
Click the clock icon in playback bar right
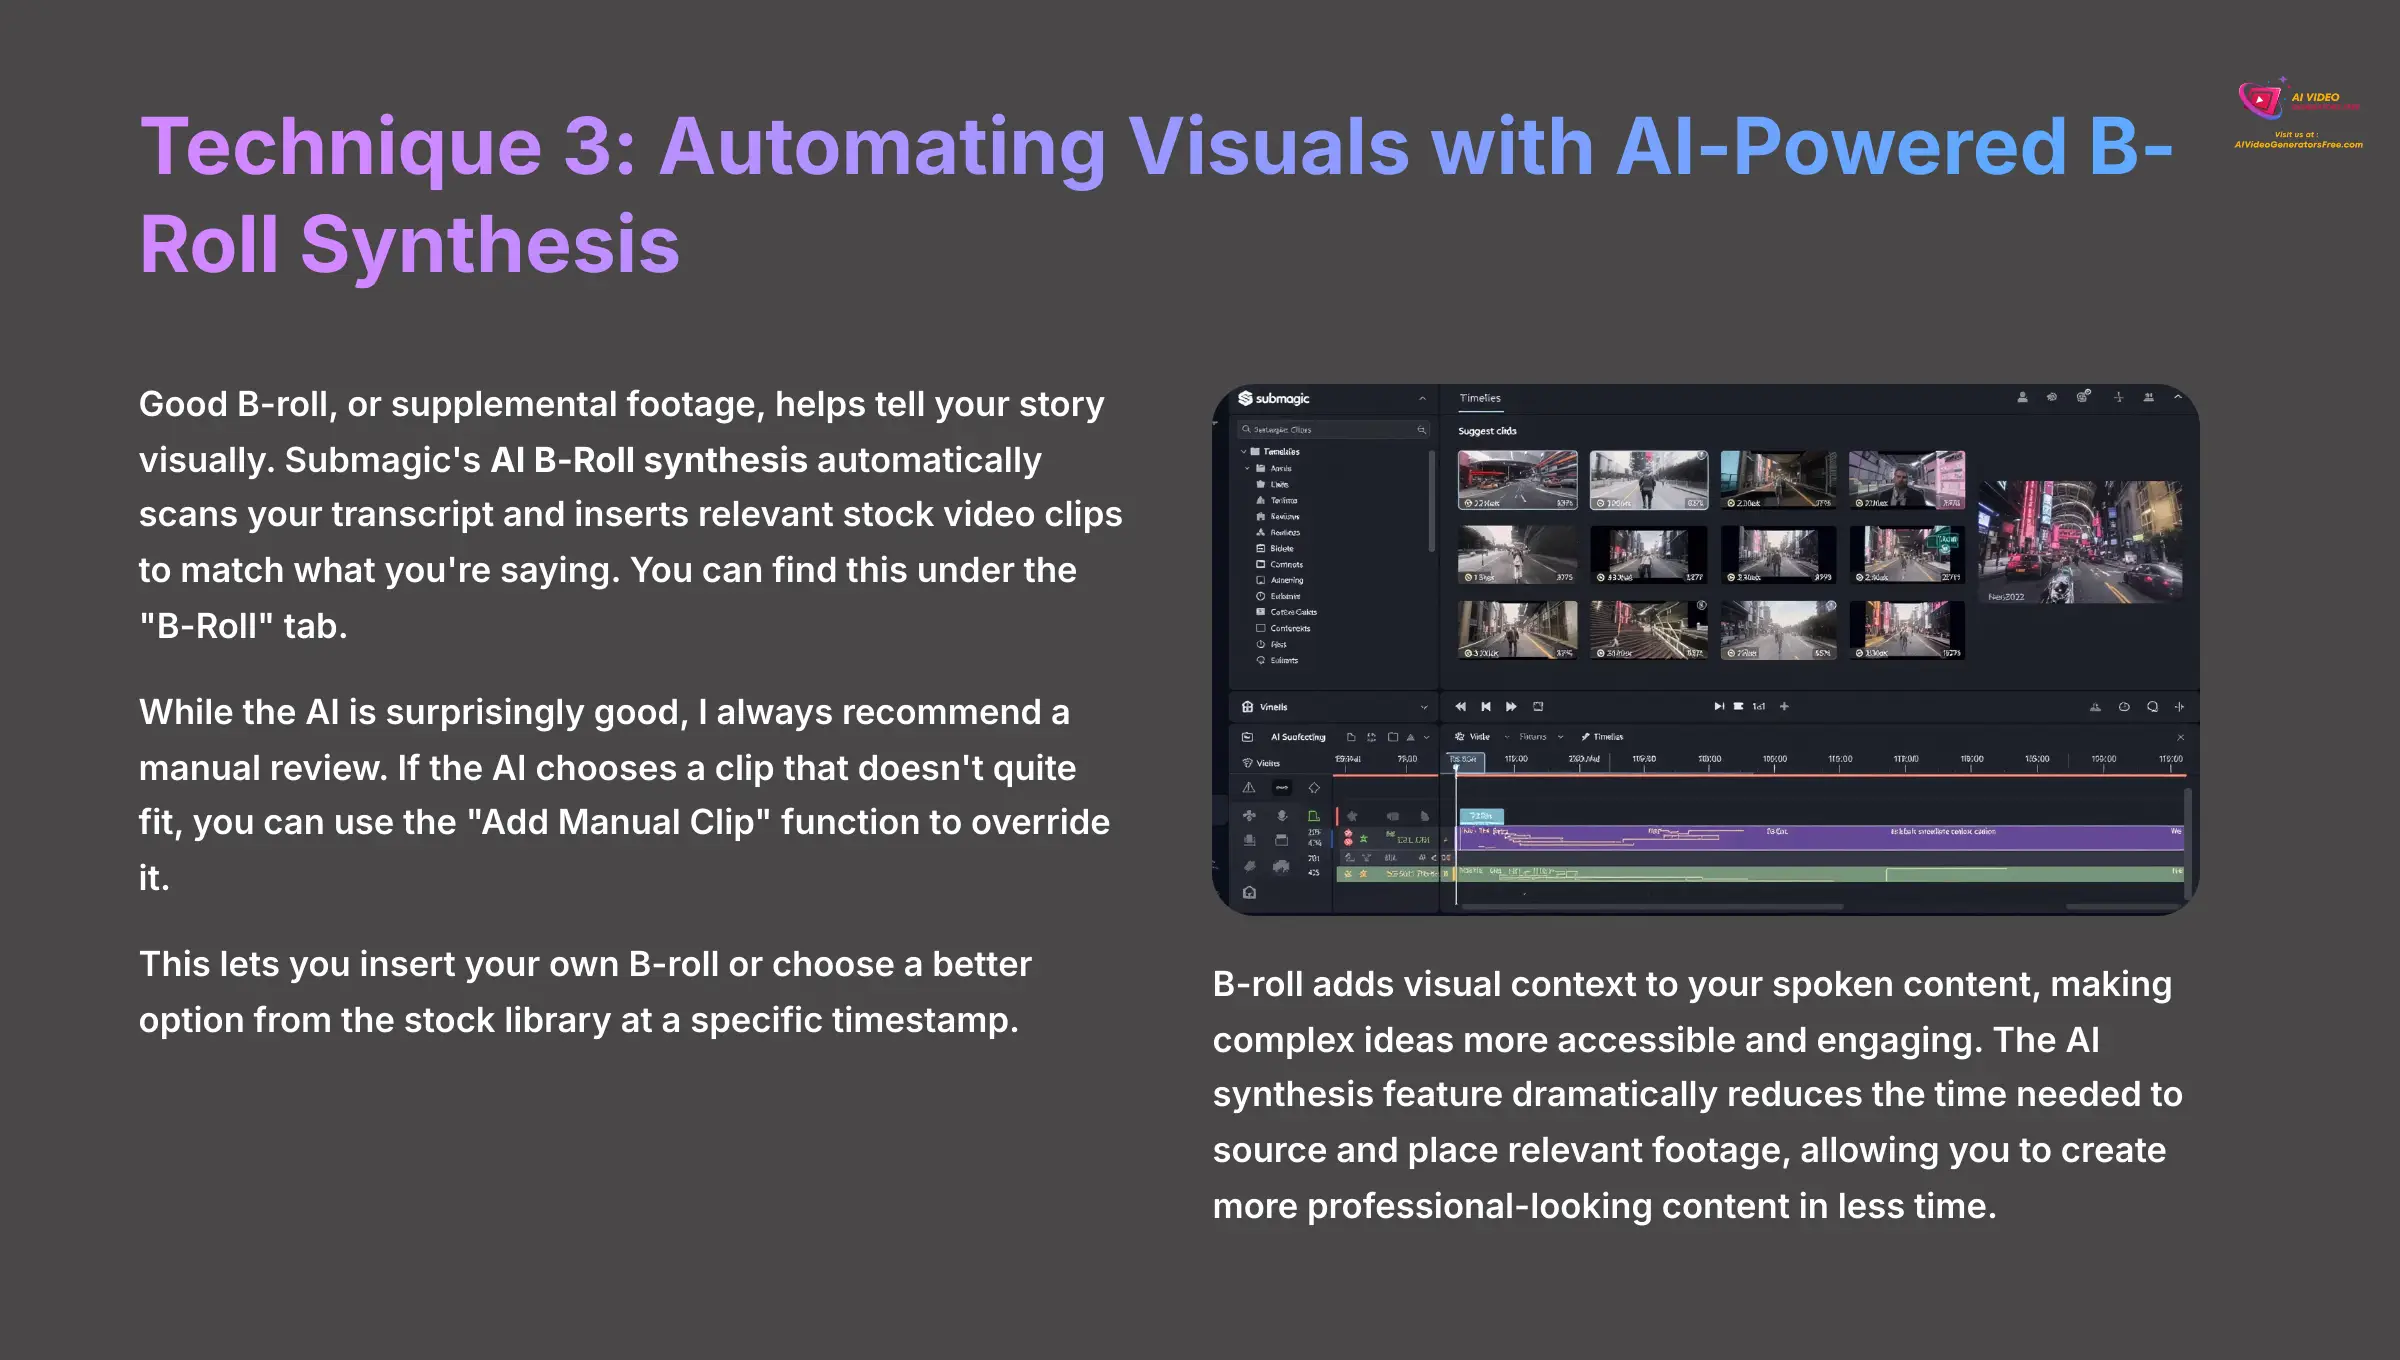click(x=2124, y=707)
